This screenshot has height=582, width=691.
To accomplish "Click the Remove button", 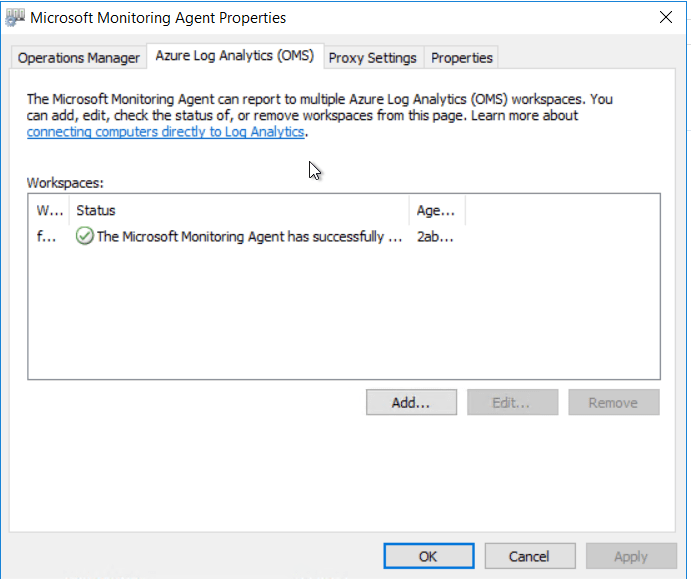I will 613,403.
